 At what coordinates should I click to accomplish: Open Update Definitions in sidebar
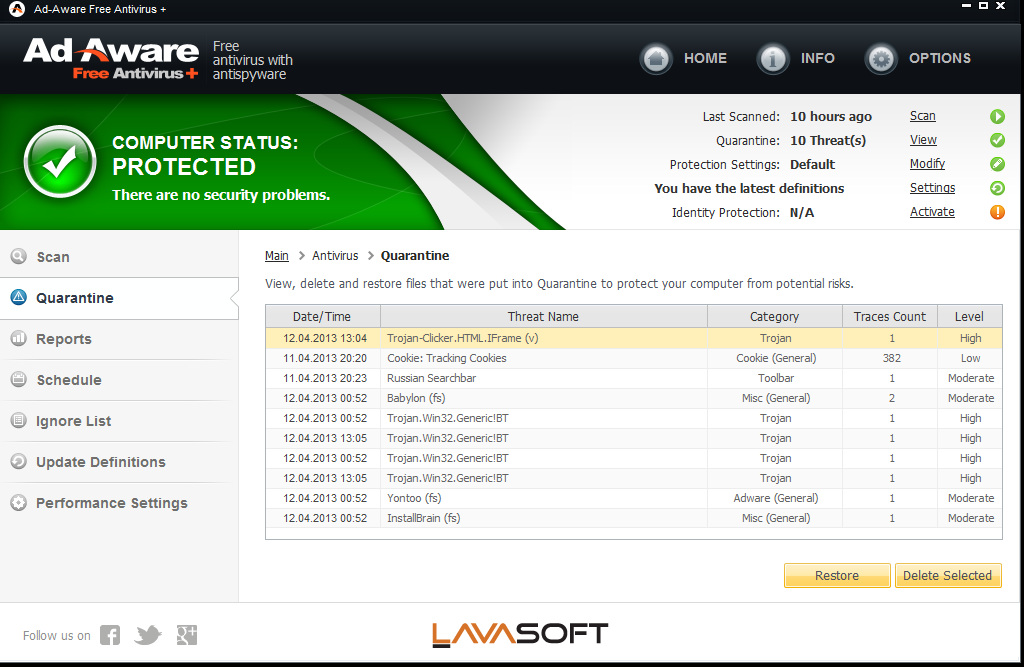click(119, 462)
